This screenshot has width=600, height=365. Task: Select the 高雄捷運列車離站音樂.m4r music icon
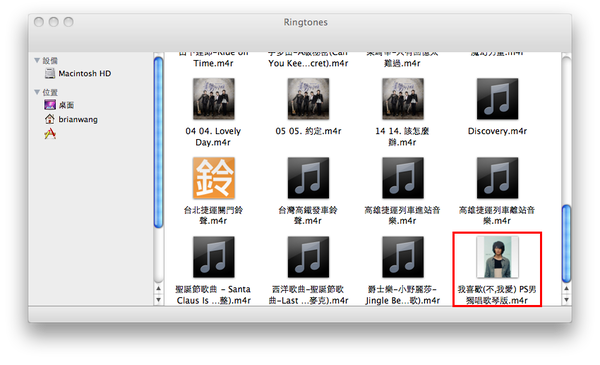(497, 178)
